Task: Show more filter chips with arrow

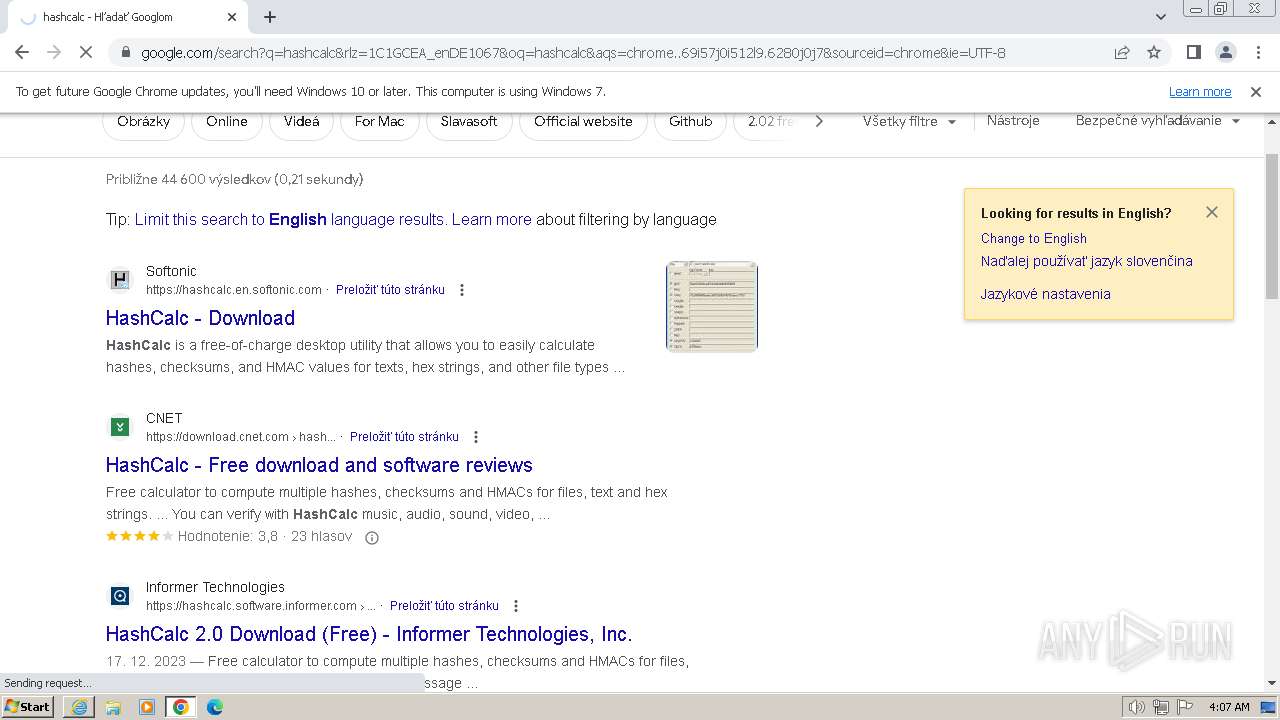Action: [819, 122]
